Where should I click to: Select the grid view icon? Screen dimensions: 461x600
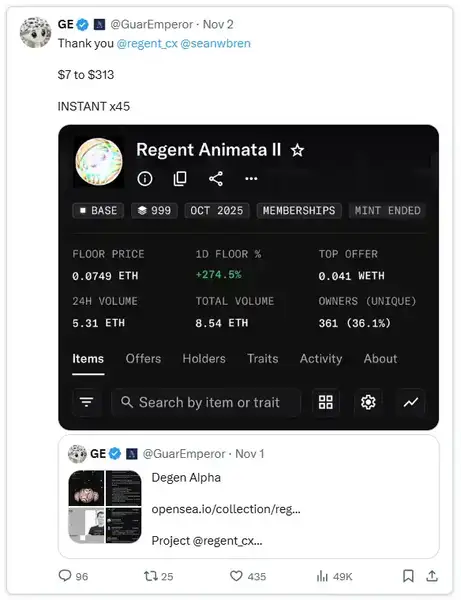(326, 402)
